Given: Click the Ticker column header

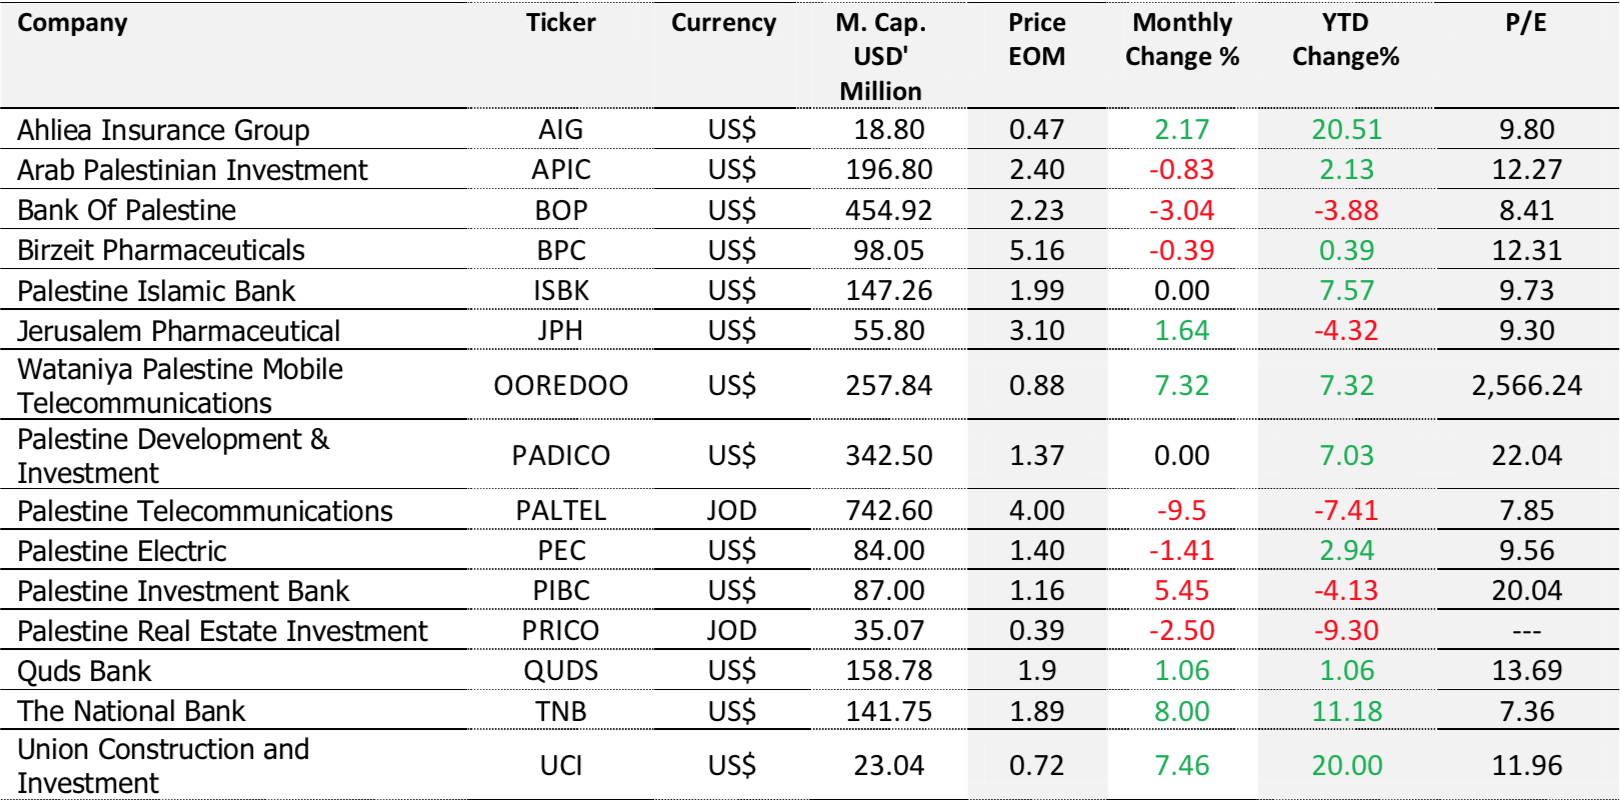Looking at the screenshot, I should [560, 23].
